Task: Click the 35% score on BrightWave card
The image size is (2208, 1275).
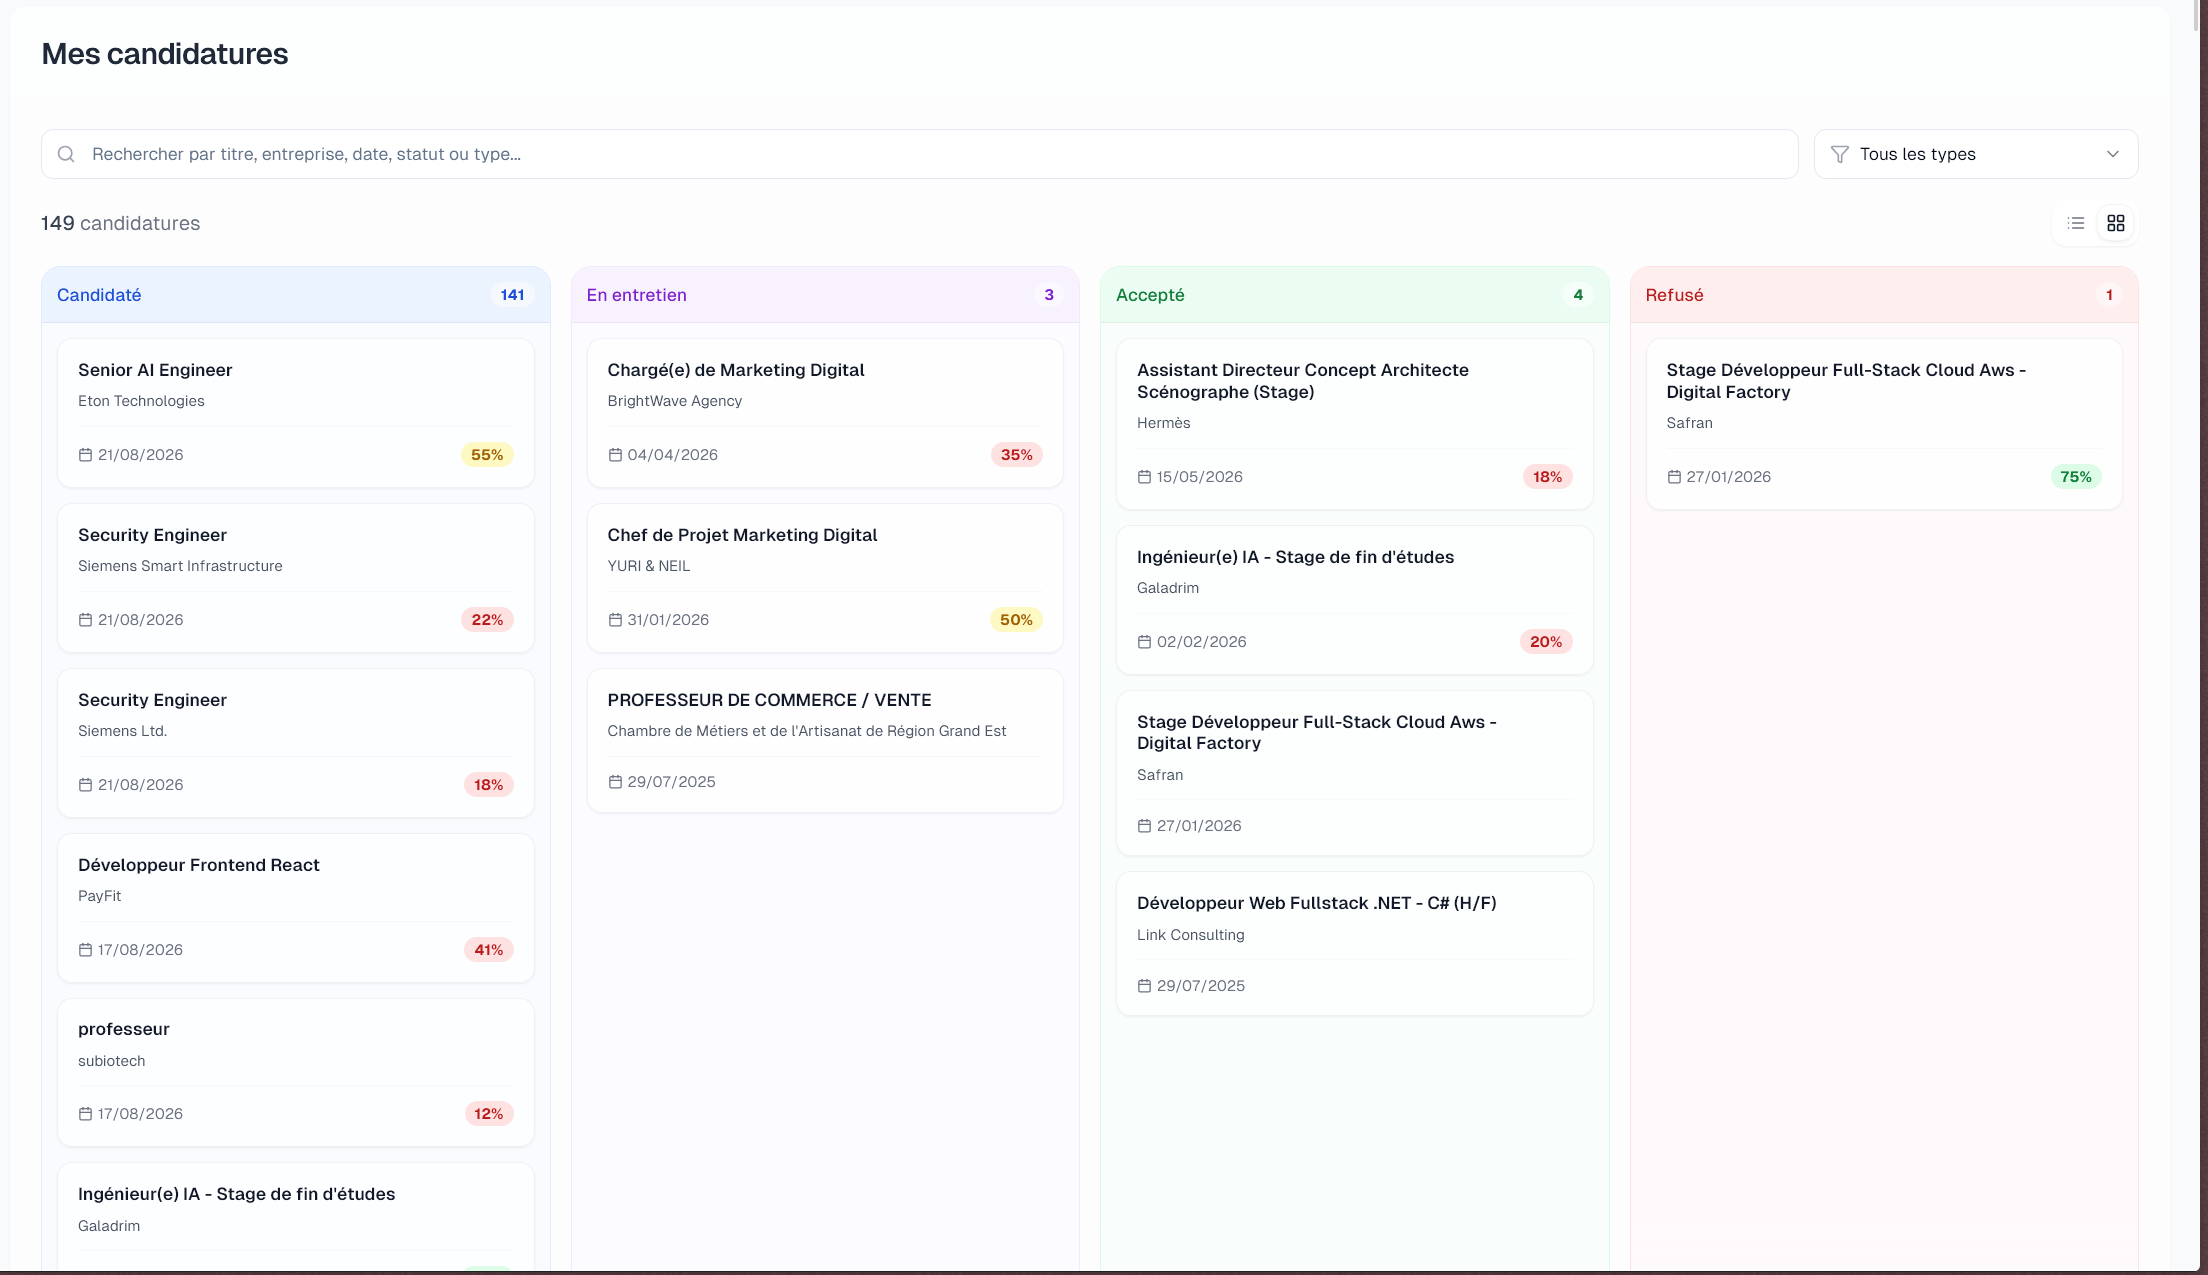Action: (x=1017, y=455)
